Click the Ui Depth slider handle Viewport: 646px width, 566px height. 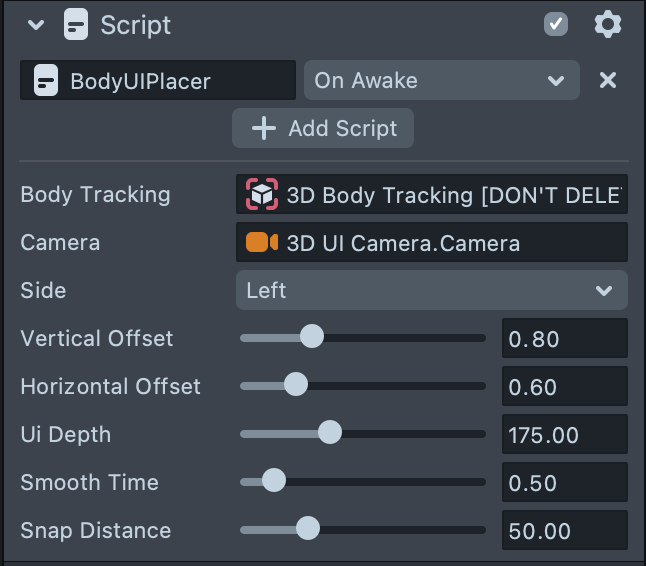329,434
